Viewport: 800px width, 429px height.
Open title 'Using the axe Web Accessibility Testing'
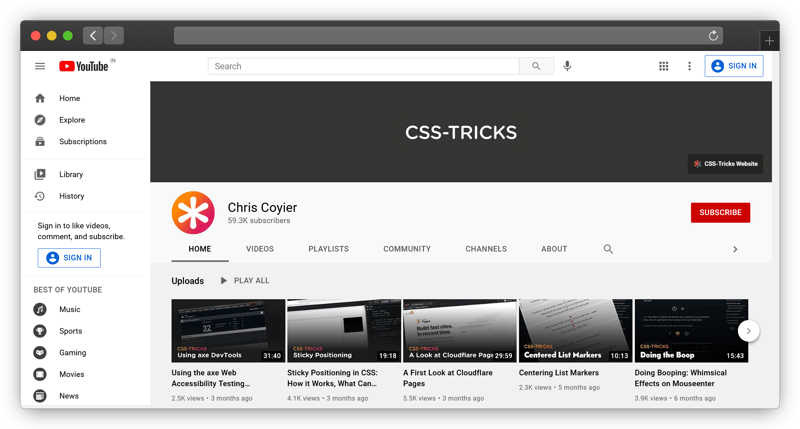point(211,378)
